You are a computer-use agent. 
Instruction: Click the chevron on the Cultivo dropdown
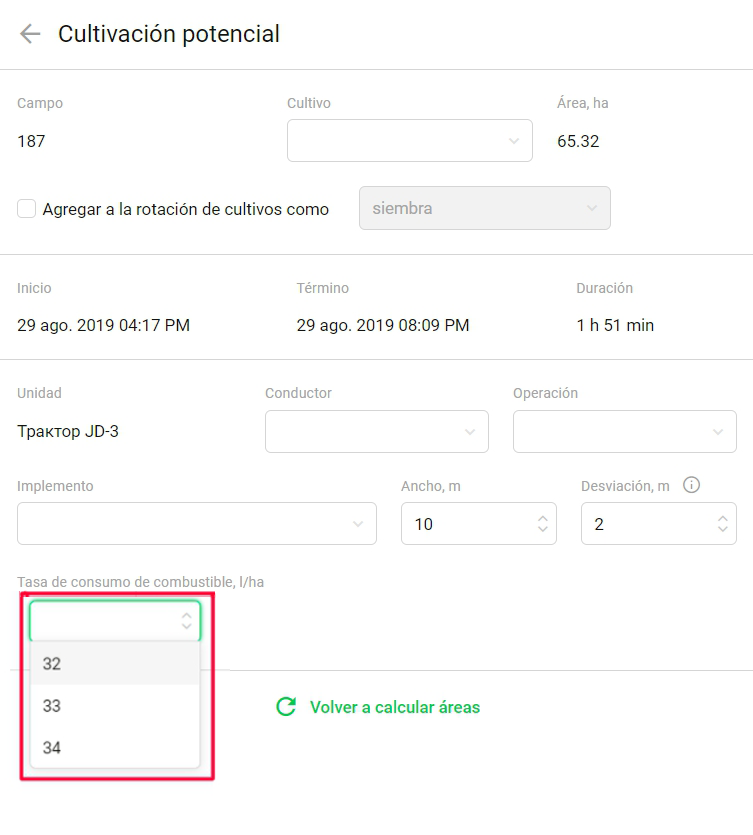[514, 140]
